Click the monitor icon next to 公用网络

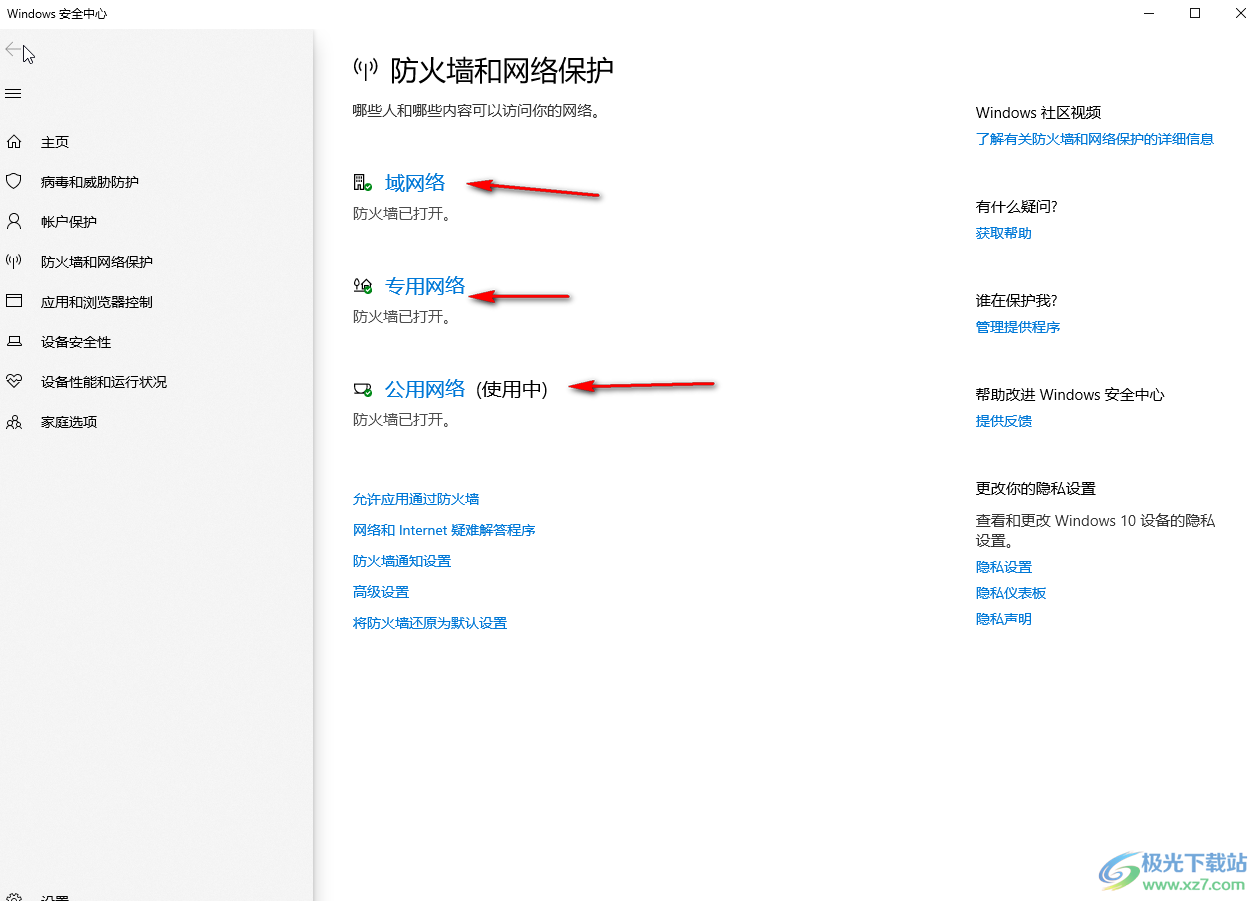pyautogui.click(x=363, y=389)
